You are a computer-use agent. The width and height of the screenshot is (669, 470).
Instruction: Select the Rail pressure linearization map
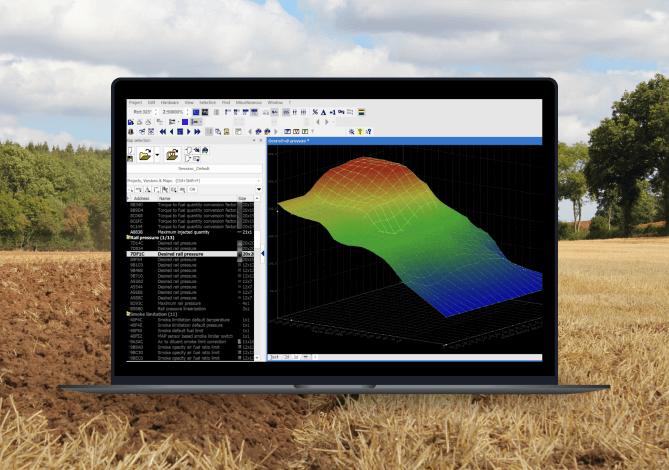click(182, 308)
